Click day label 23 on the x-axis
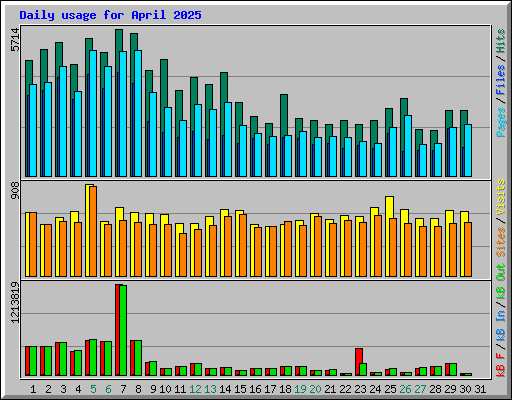The height and width of the screenshot is (400, 512). tap(360, 389)
